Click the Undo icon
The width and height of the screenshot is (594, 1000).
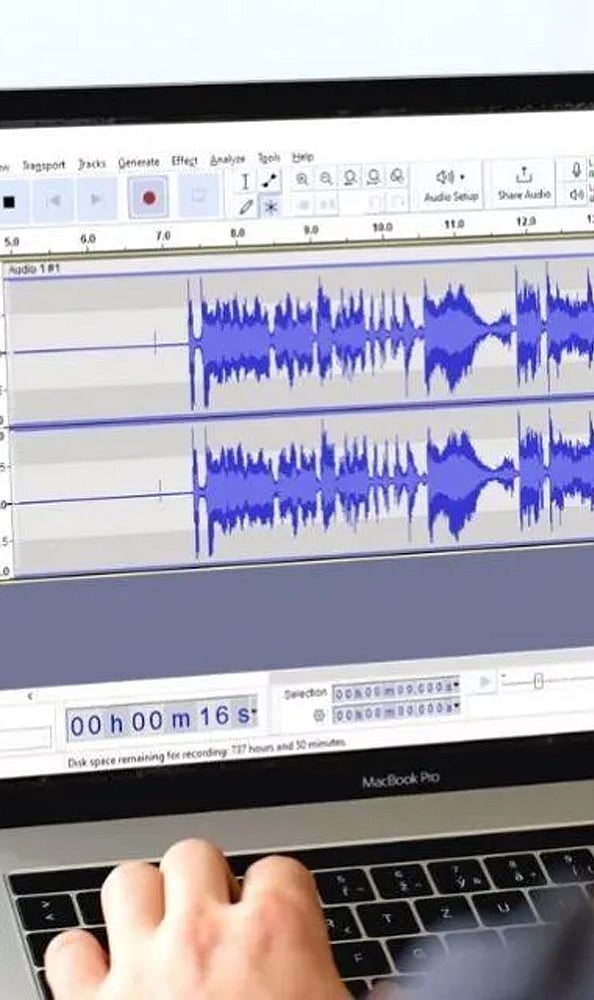point(375,202)
